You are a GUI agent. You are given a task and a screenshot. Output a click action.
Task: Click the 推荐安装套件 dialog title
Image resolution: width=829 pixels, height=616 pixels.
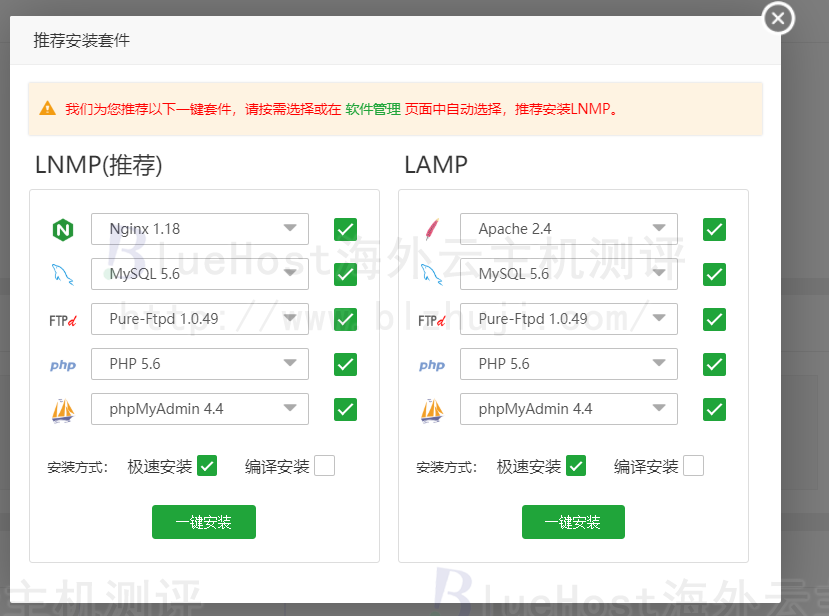[x=81, y=40]
